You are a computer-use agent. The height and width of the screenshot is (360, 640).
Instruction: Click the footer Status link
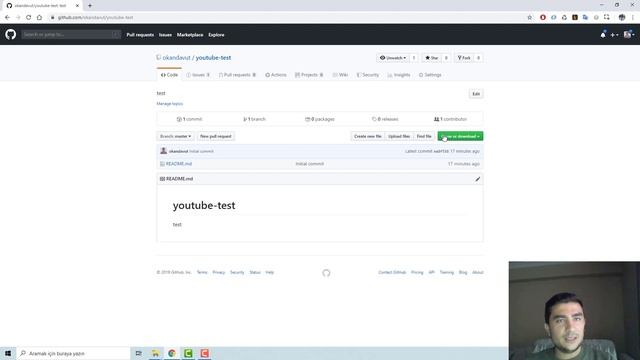(x=255, y=272)
